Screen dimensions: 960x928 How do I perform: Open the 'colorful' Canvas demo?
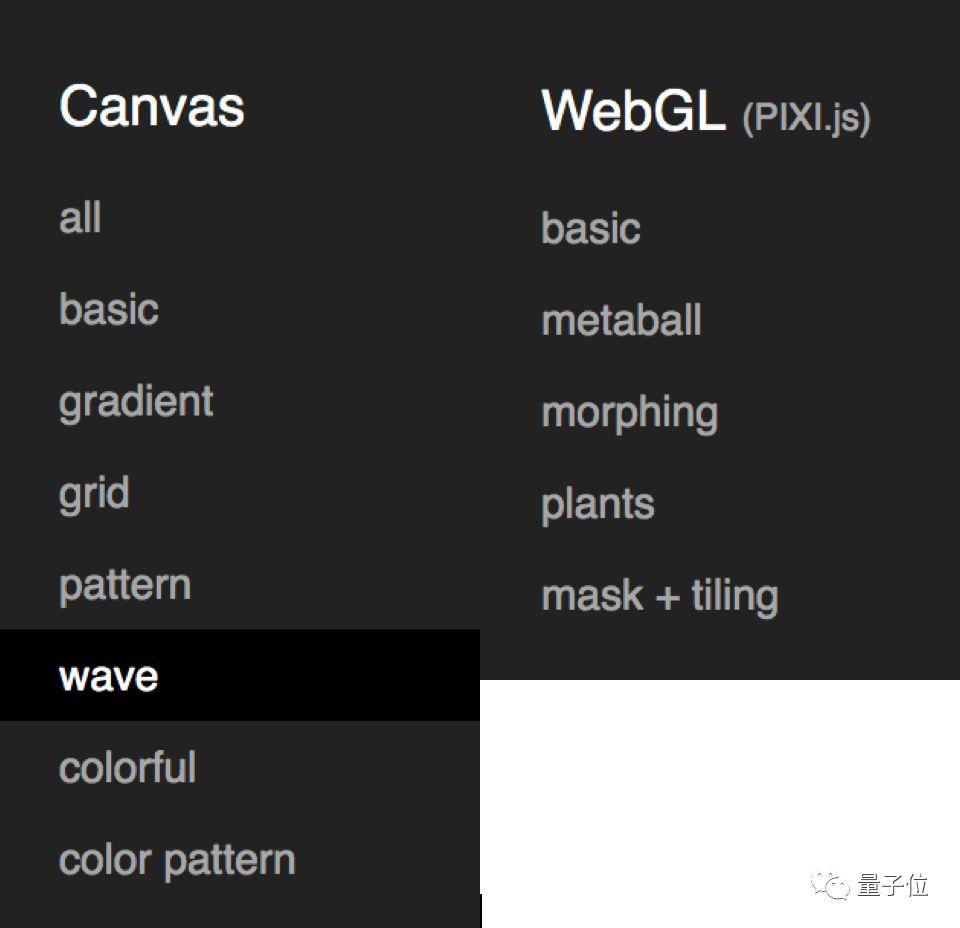coord(127,768)
